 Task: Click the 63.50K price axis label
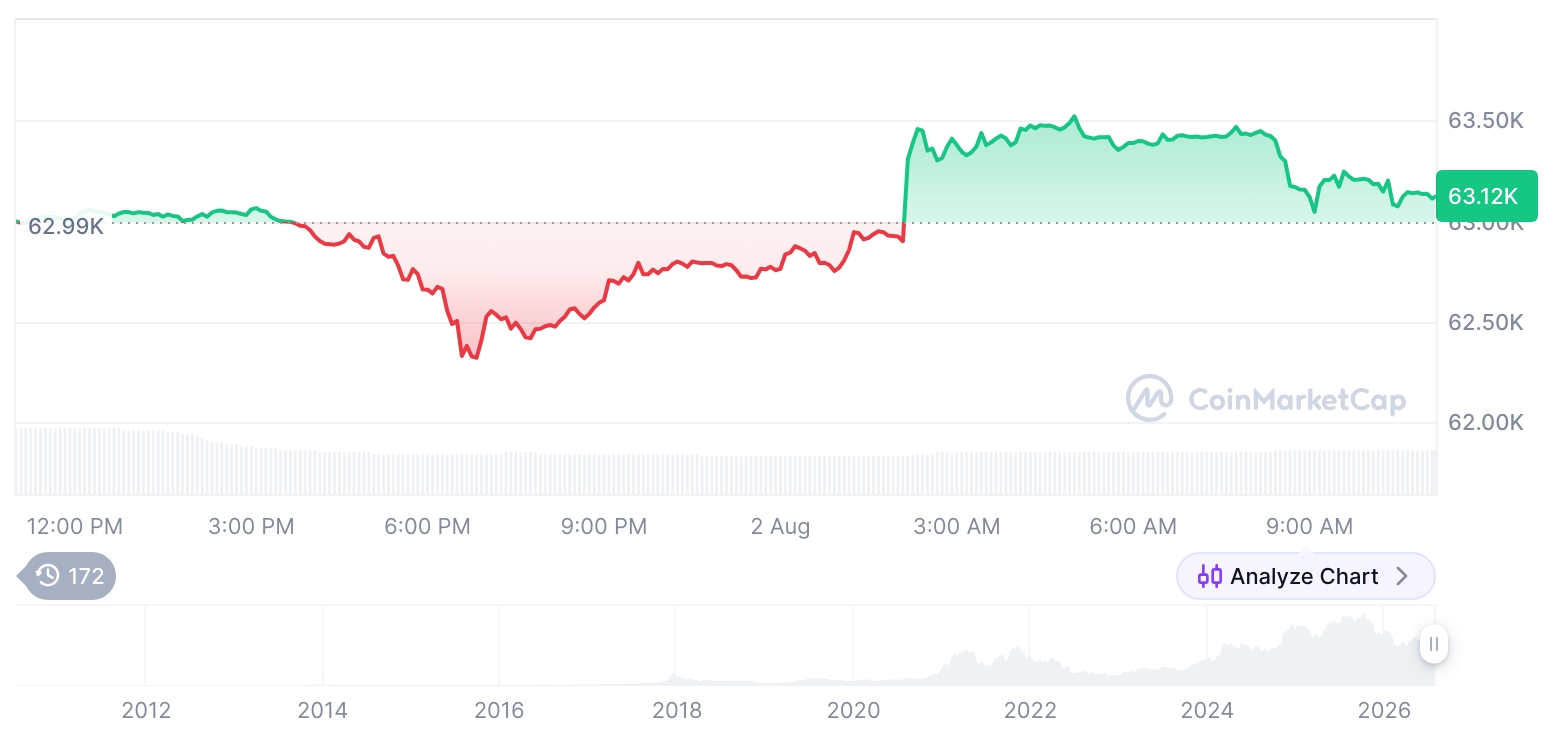pos(1486,121)
